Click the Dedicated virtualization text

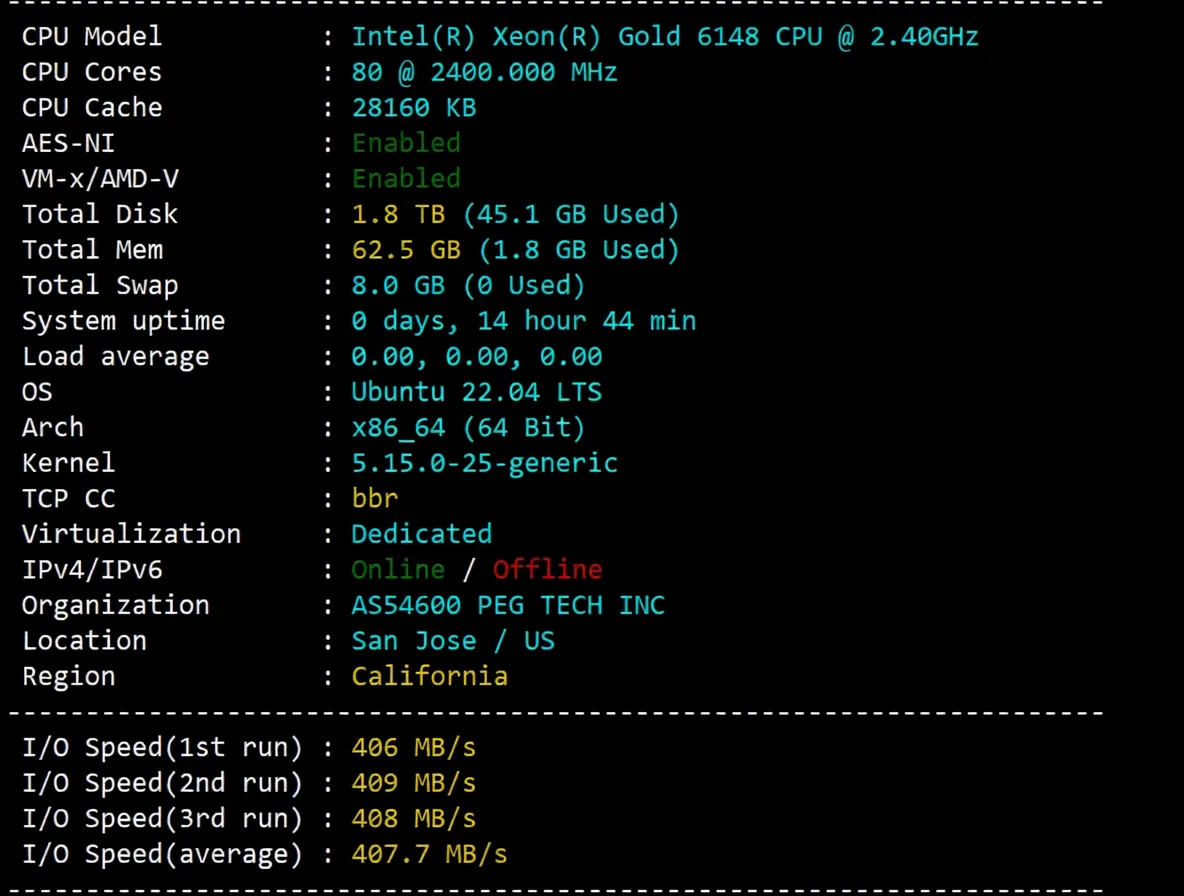(x=421, y=533)
